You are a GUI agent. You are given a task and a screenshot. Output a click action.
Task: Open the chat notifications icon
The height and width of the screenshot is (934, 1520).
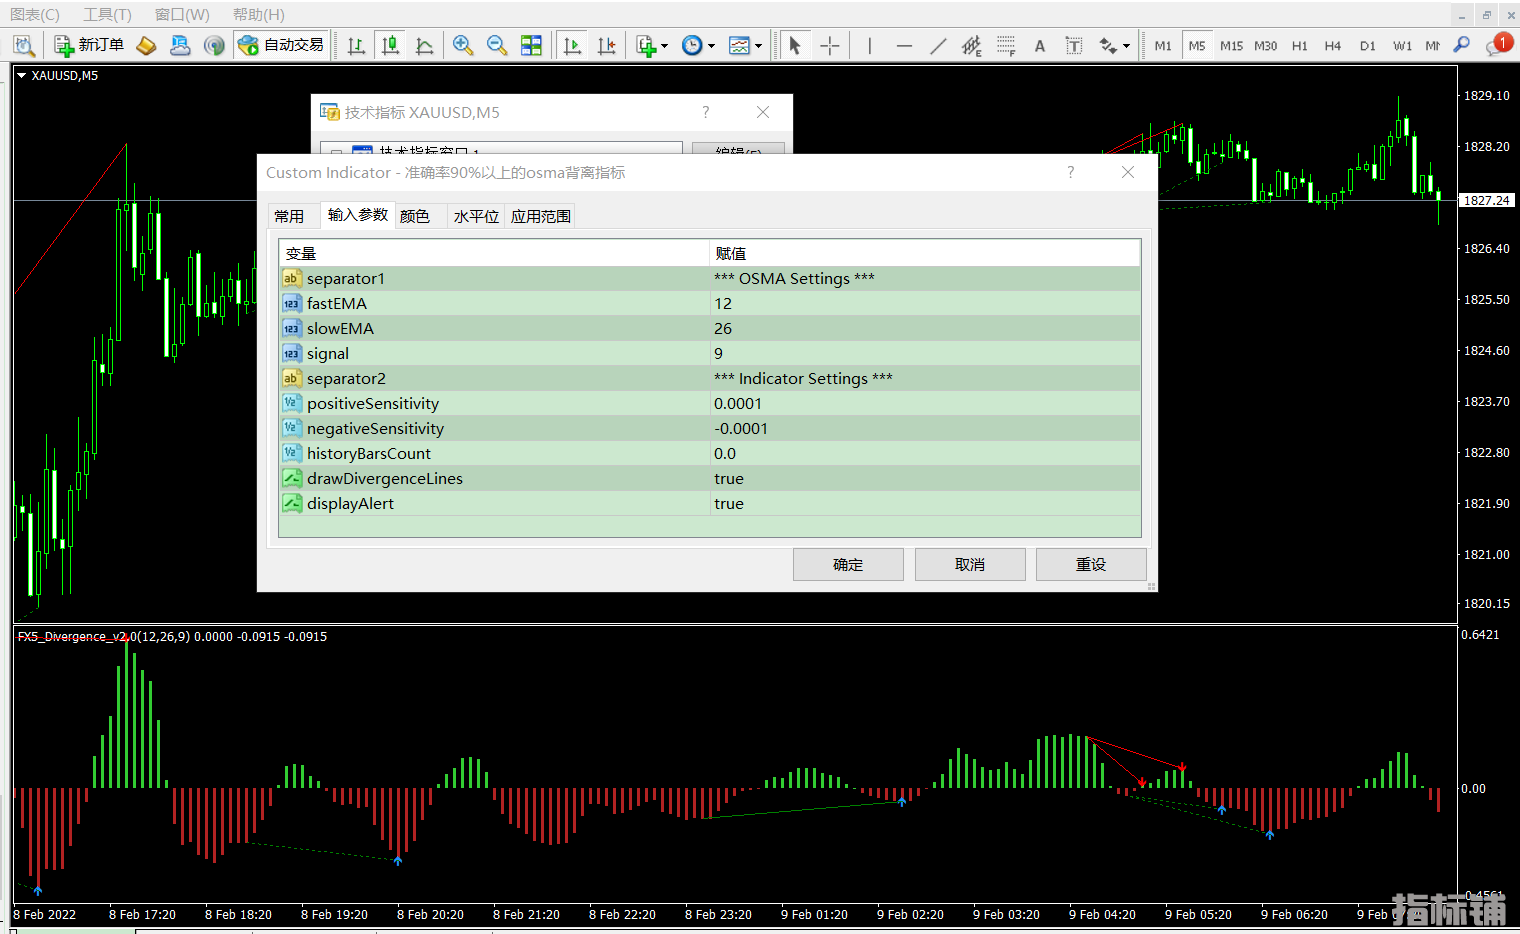(1498, 45)
